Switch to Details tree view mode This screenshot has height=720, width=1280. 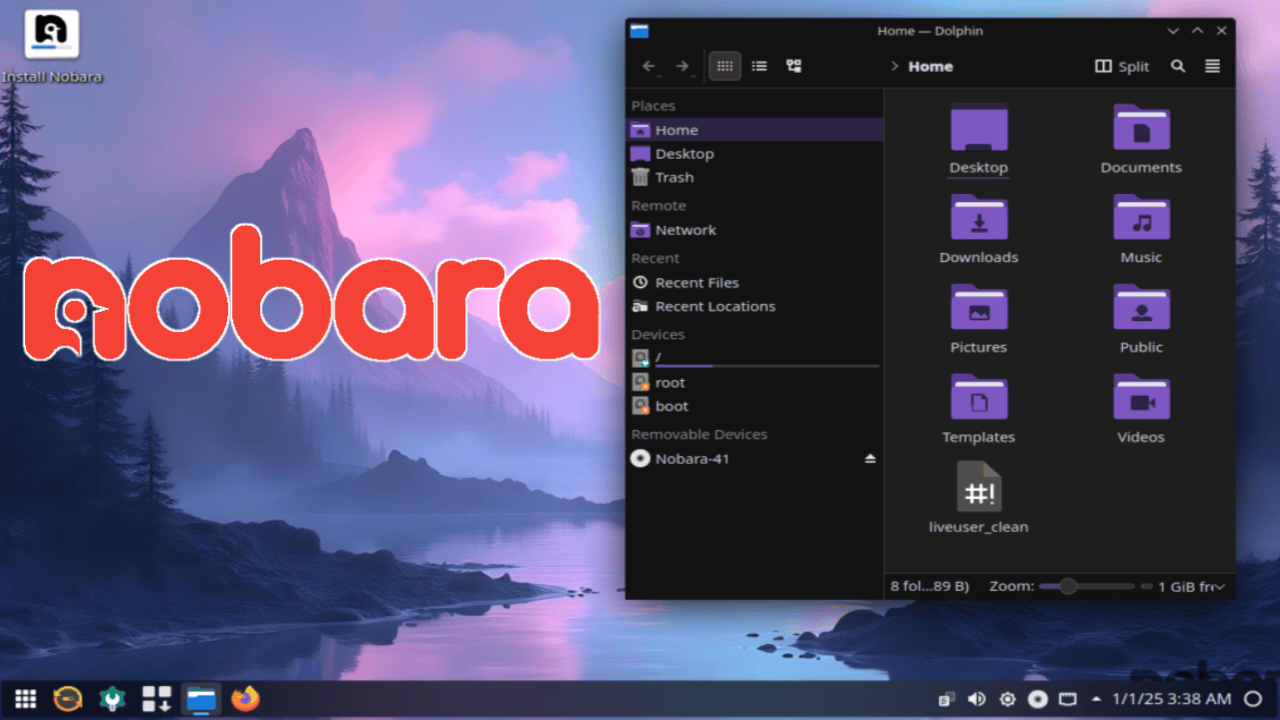coord(793,66)
